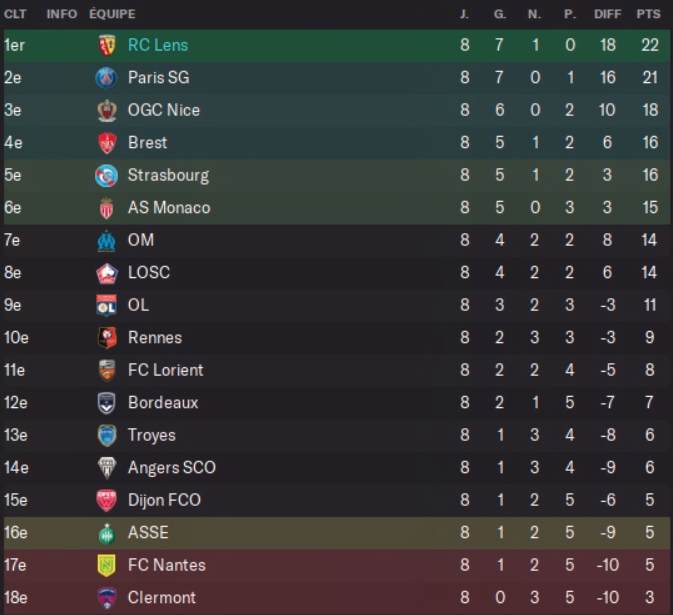Select the Clermont row in last place
Image resolution: width=673 pixels, height=615 pixels.
pos(336,598)
